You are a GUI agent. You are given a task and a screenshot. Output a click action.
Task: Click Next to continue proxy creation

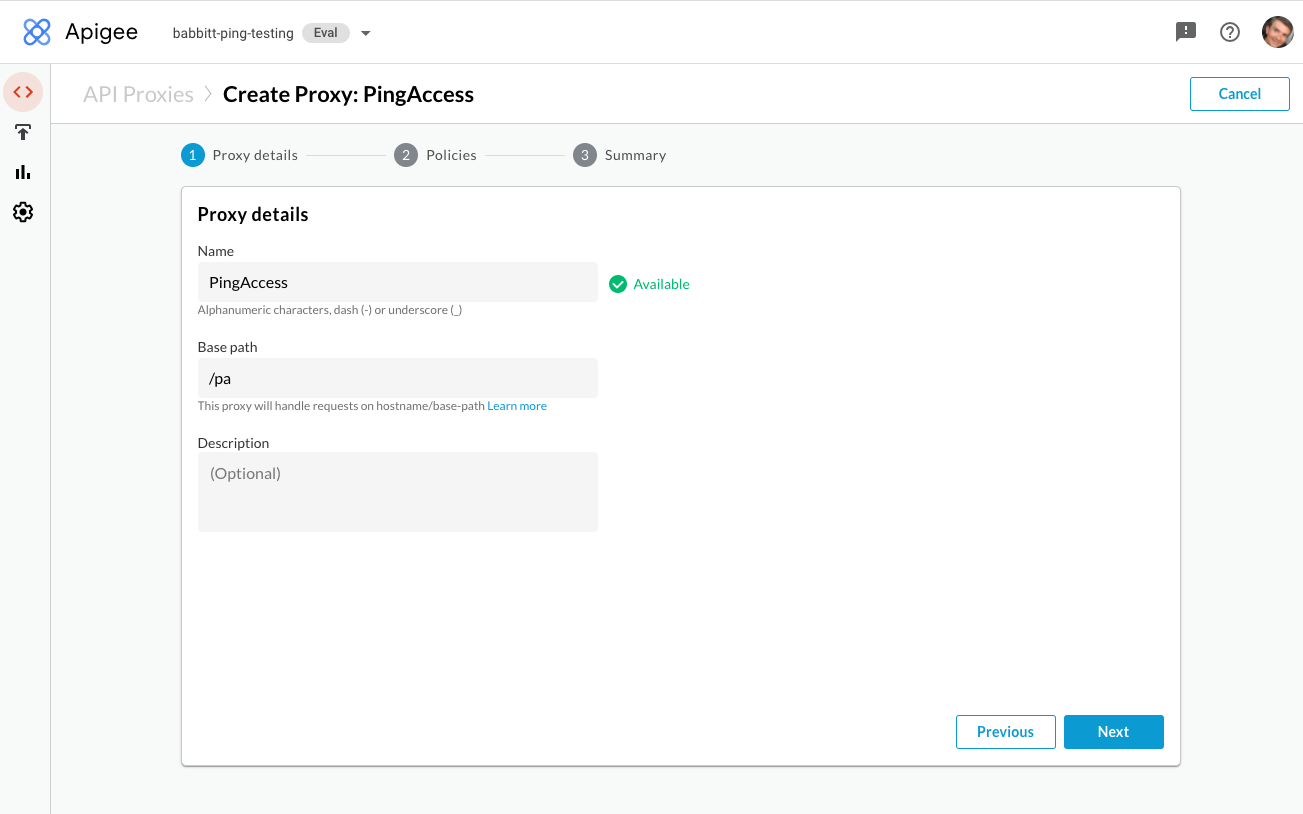(1113, 731)
